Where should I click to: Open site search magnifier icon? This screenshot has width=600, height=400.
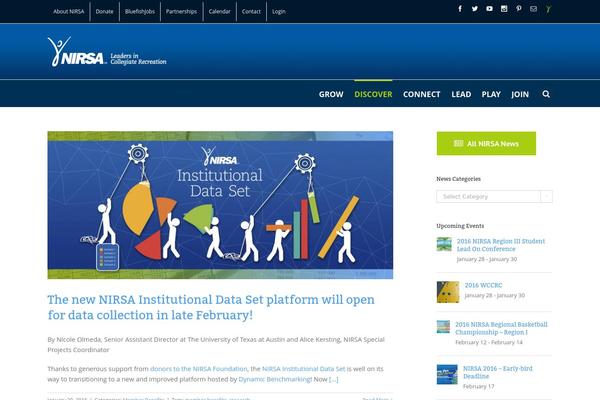click(546, 94)
